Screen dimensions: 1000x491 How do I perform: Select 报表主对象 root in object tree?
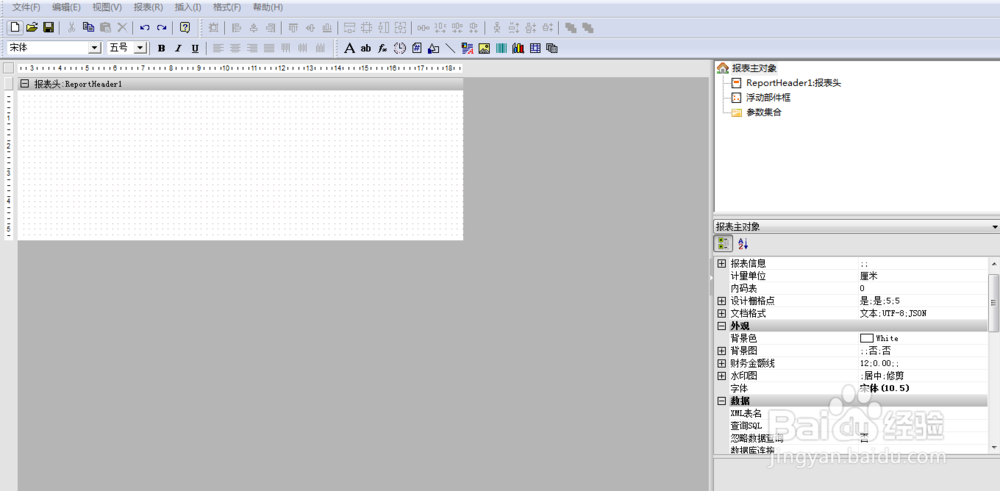[x=754, y=68]
